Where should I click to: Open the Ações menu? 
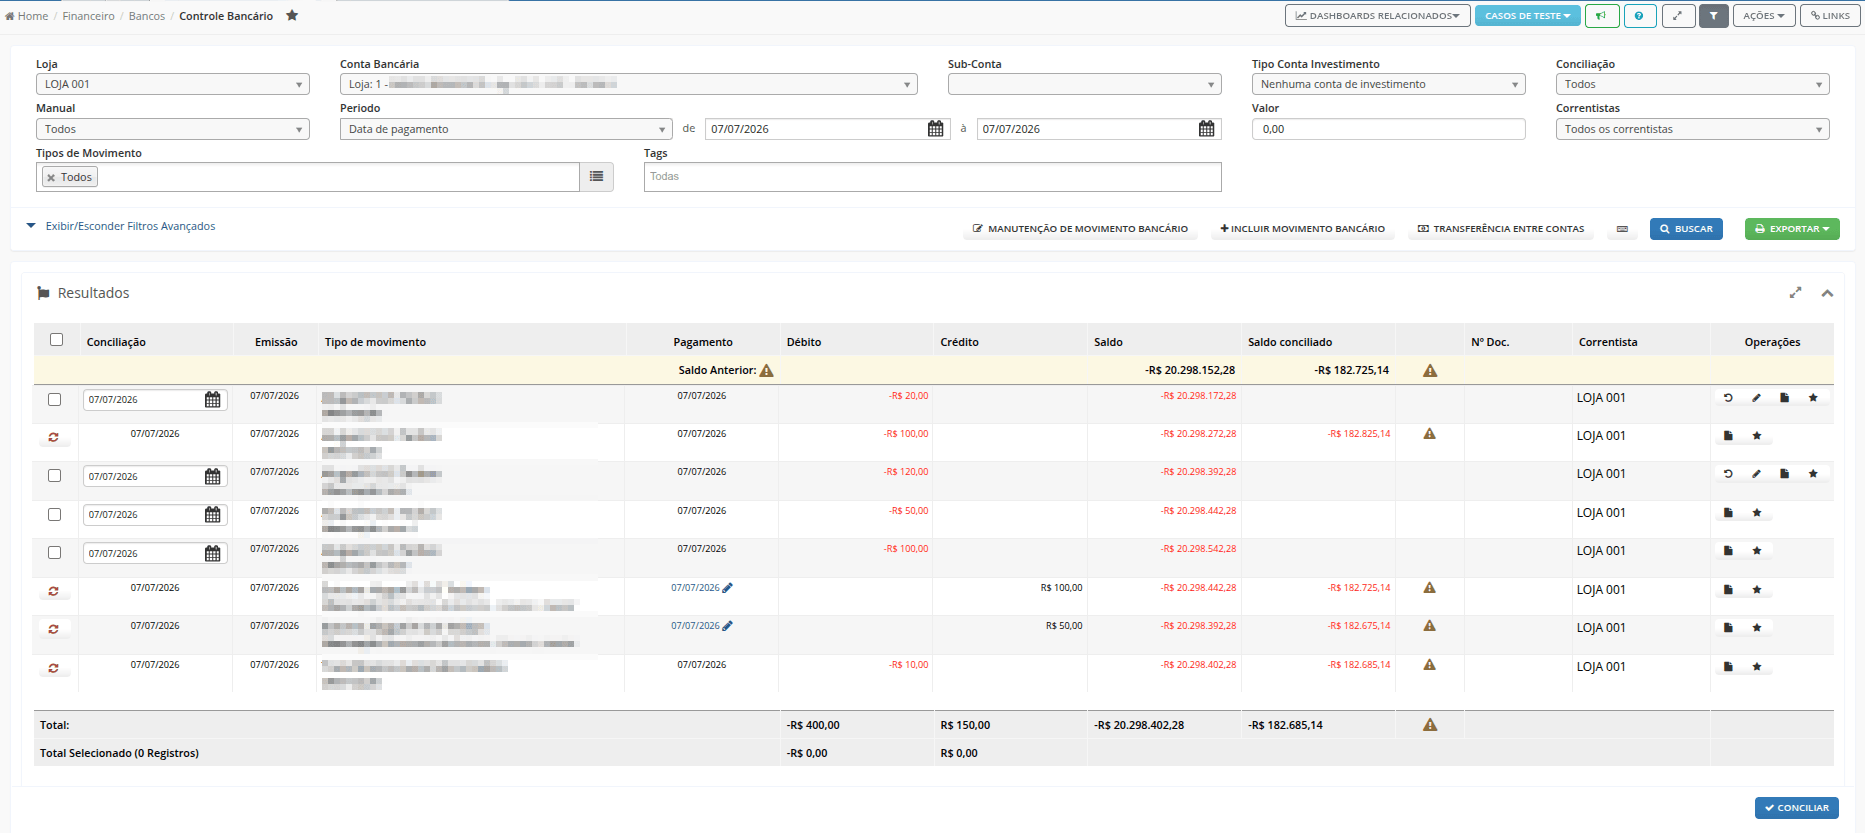pos(1764,16)
